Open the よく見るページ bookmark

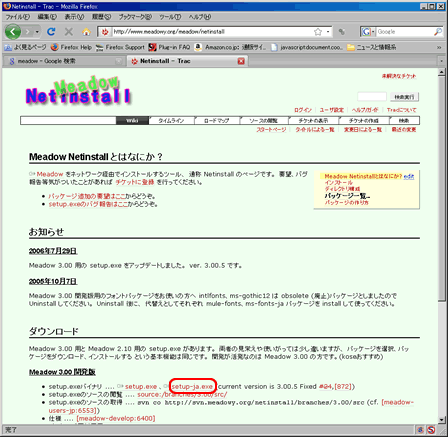(25, 47)
